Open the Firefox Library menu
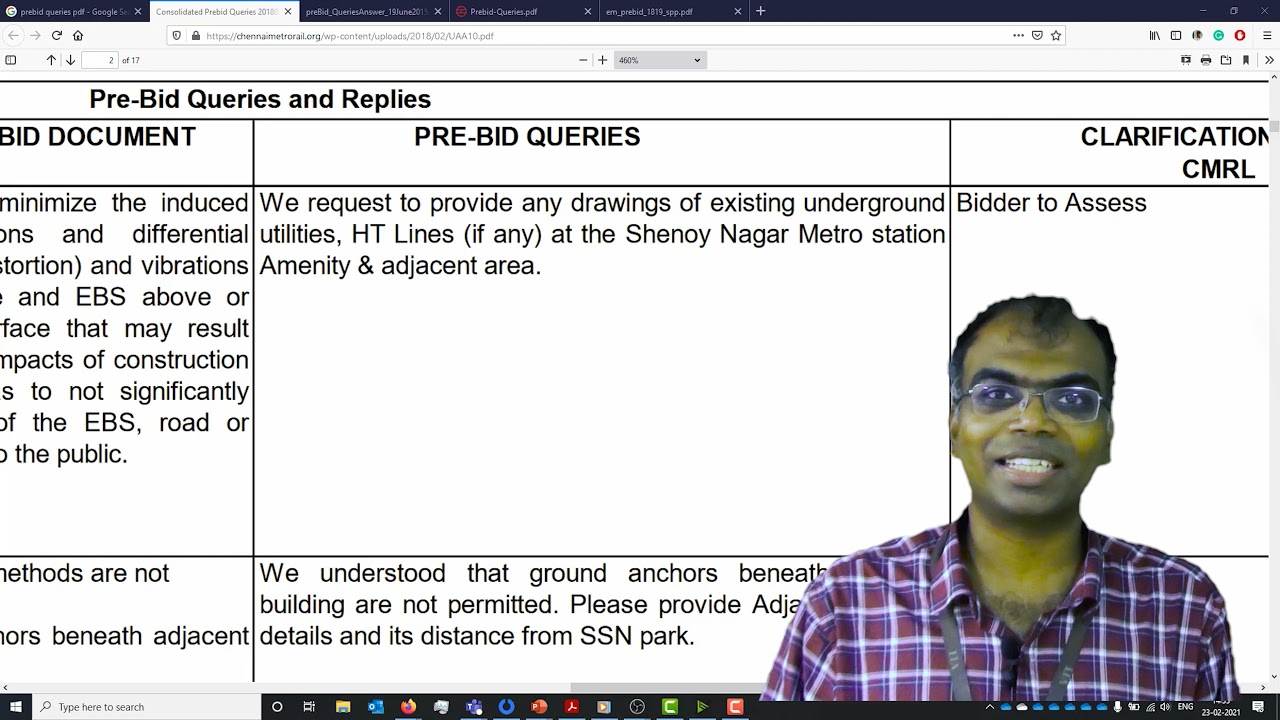 (x=1155, y=35)
